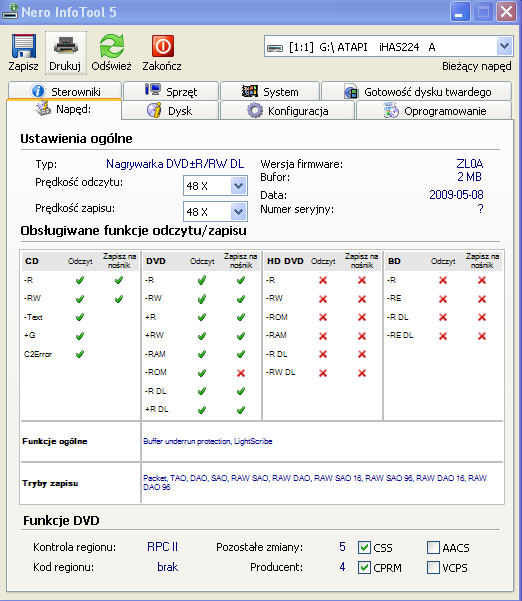Click the Zakończ red power icon
Image resolution: width=522 pixels, height=601 pixels.
tap(163, 46)
